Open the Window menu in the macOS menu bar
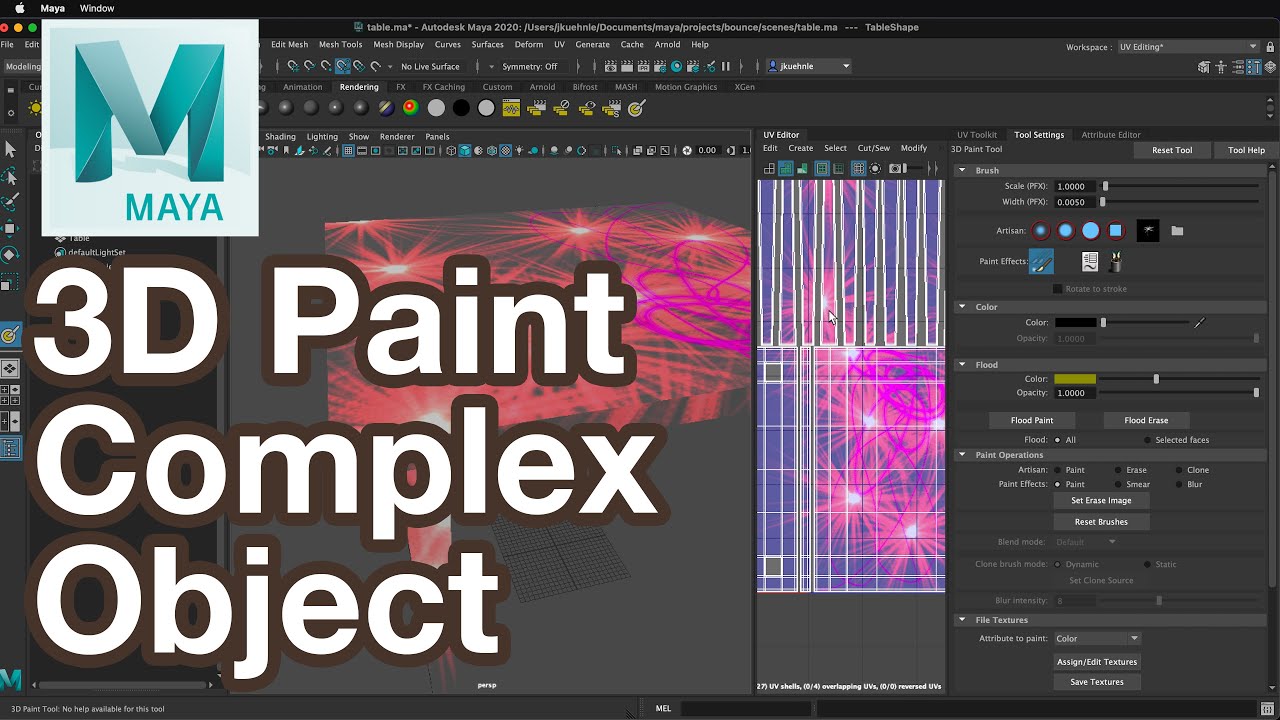The width and height of the screenshot is (1280, 720). coord(96,8)
